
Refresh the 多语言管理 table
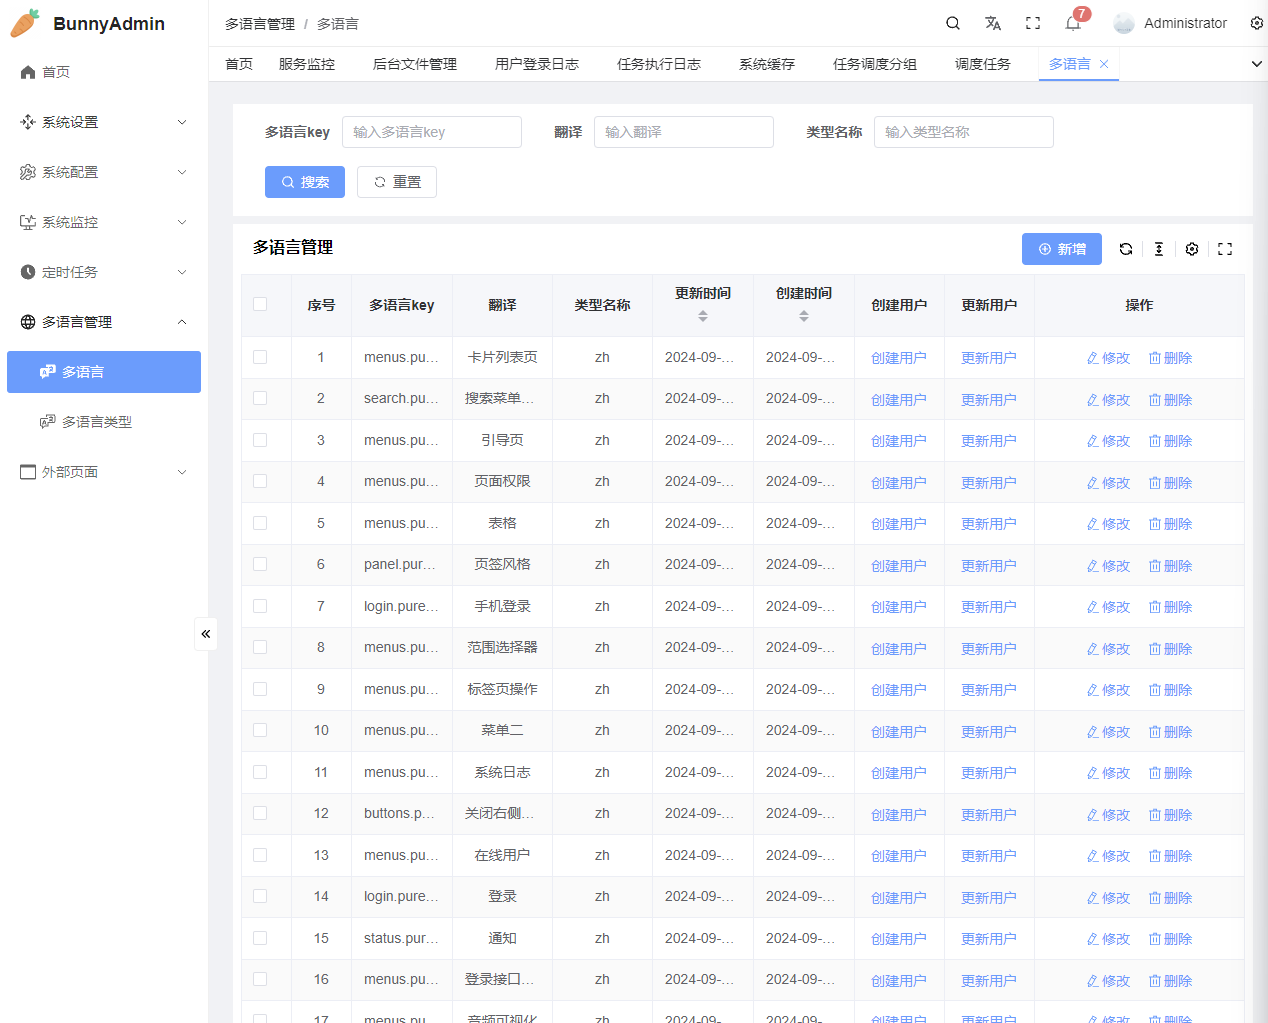(x=1126, y=249)
